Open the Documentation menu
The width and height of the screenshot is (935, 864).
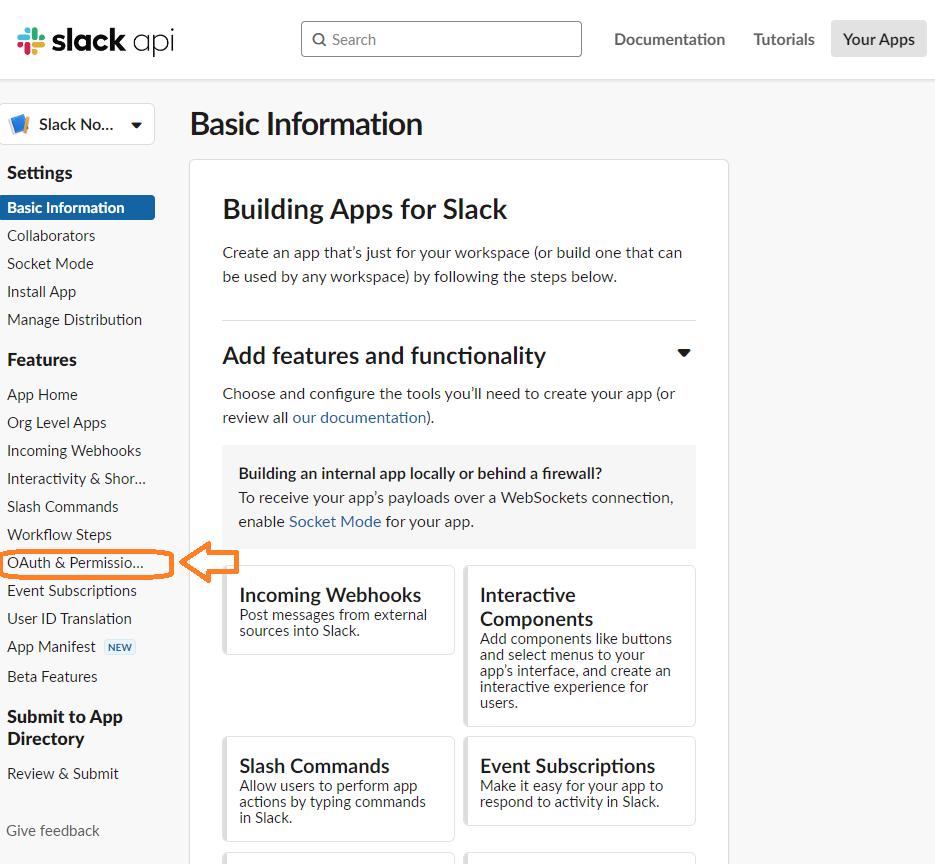point(669,40)
